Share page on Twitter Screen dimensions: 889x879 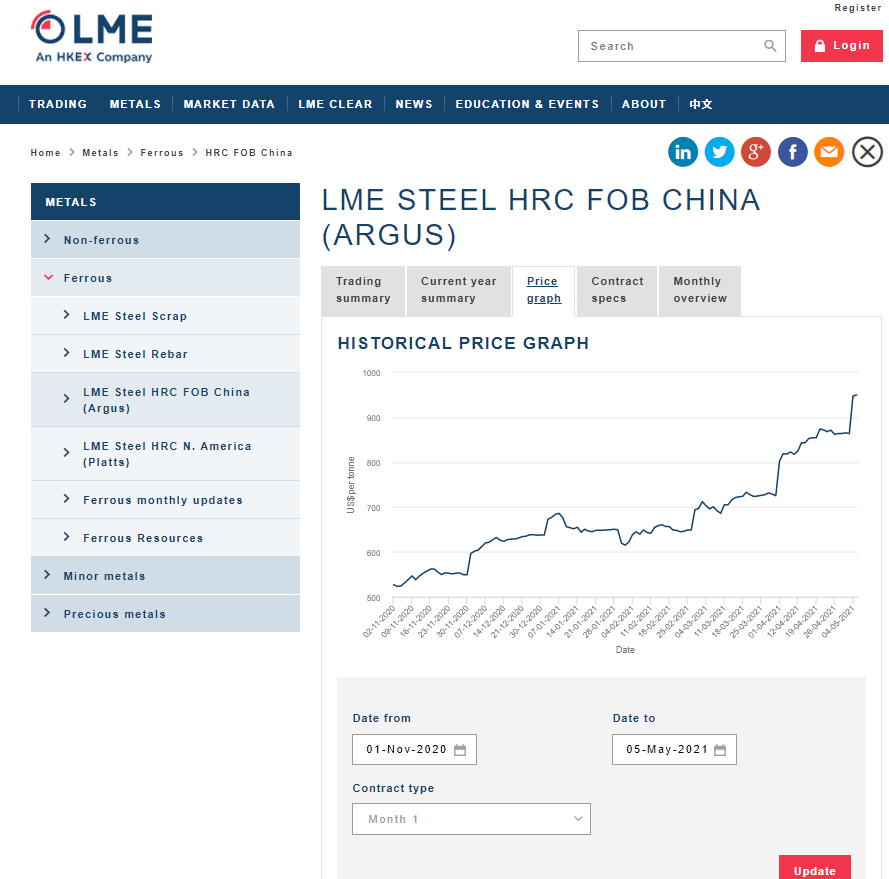(719, 152)
